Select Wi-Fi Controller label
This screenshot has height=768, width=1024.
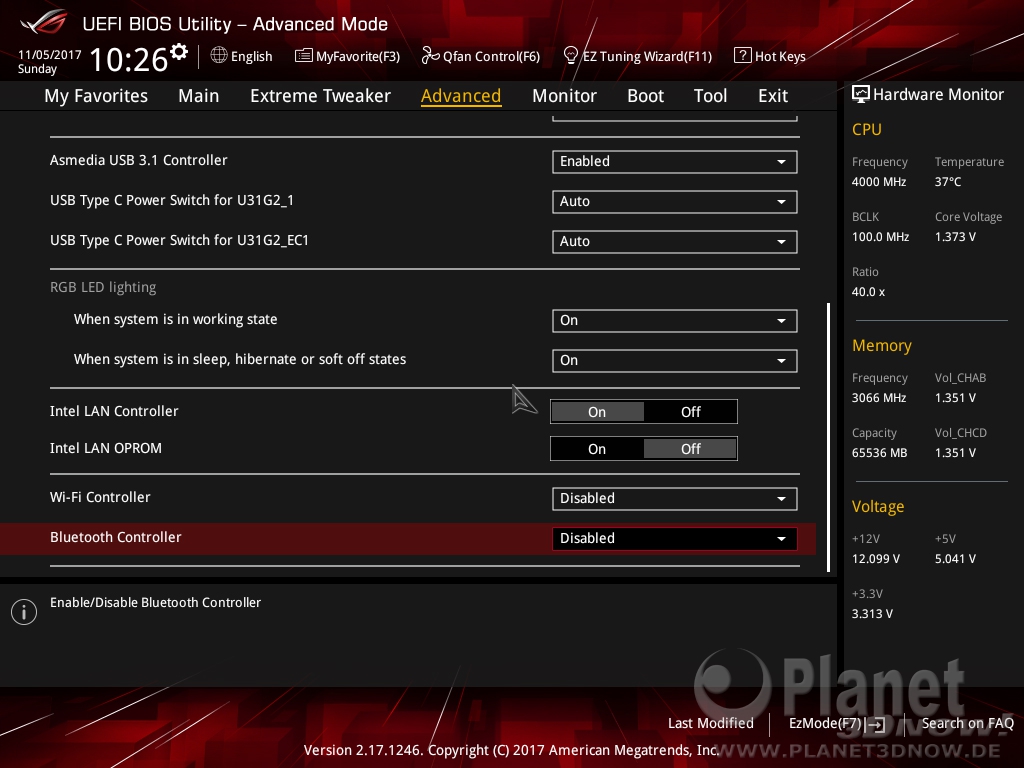100,498
